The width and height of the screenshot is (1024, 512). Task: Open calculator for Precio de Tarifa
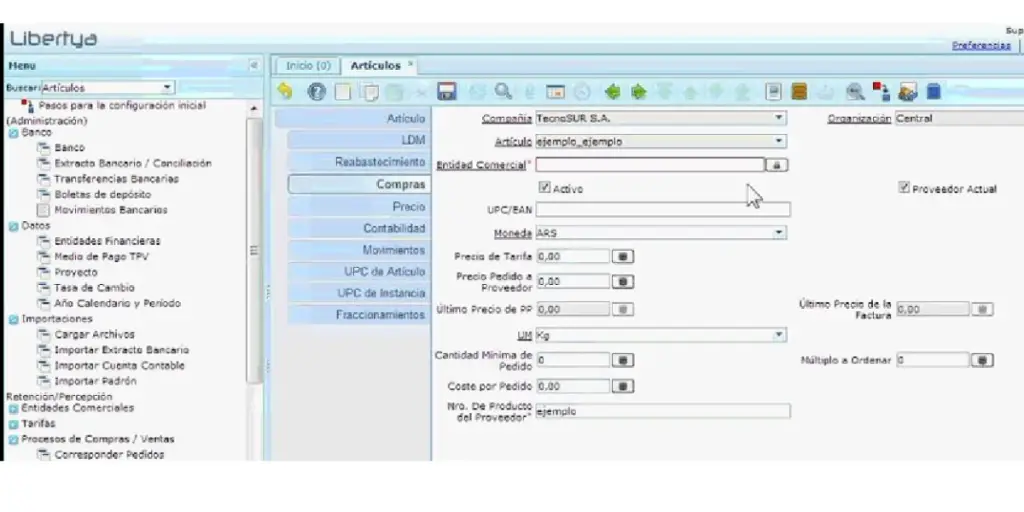click(x=623, y=256)
